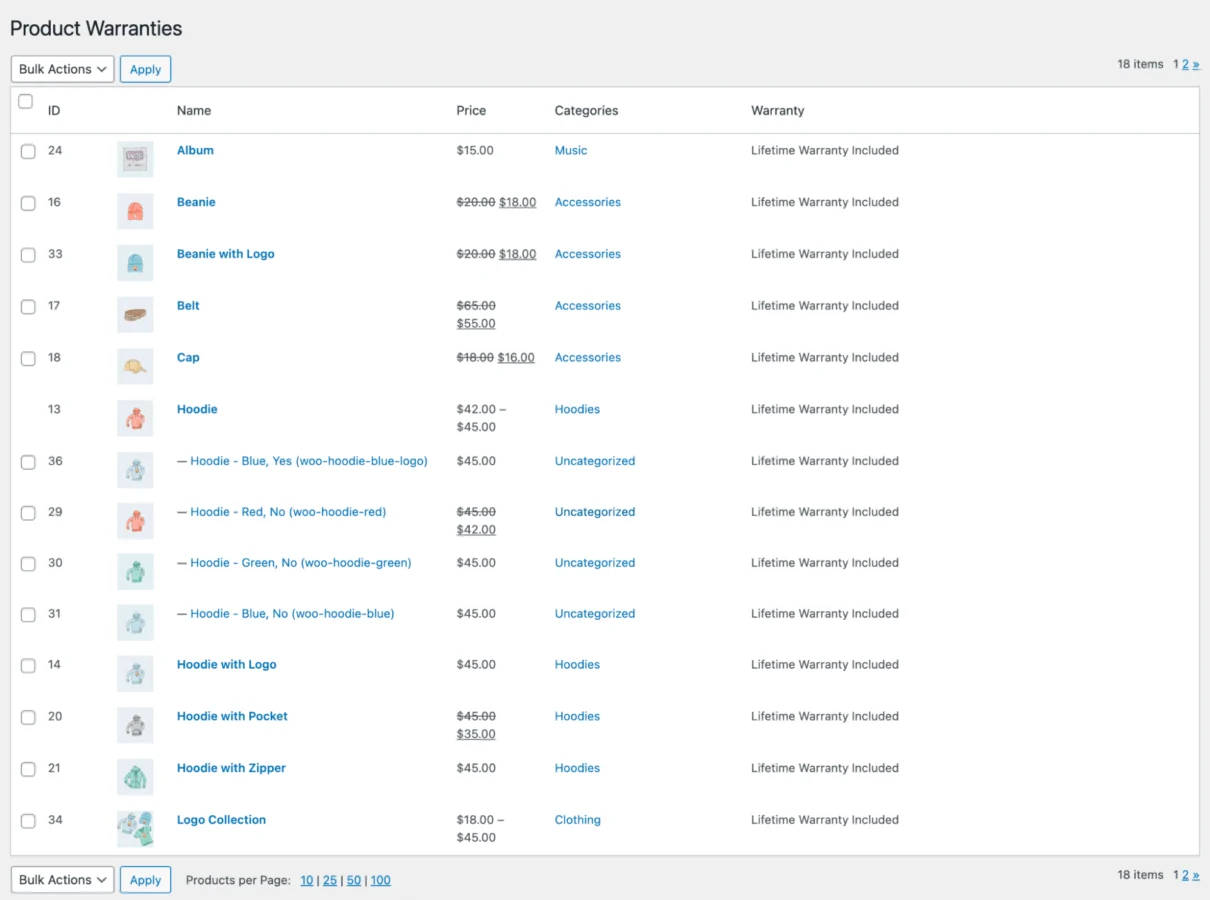The width and height of the screenshot is (1210, 900).
Task: Go to page 2 in bottom pagination
Action: [1185, 875]
